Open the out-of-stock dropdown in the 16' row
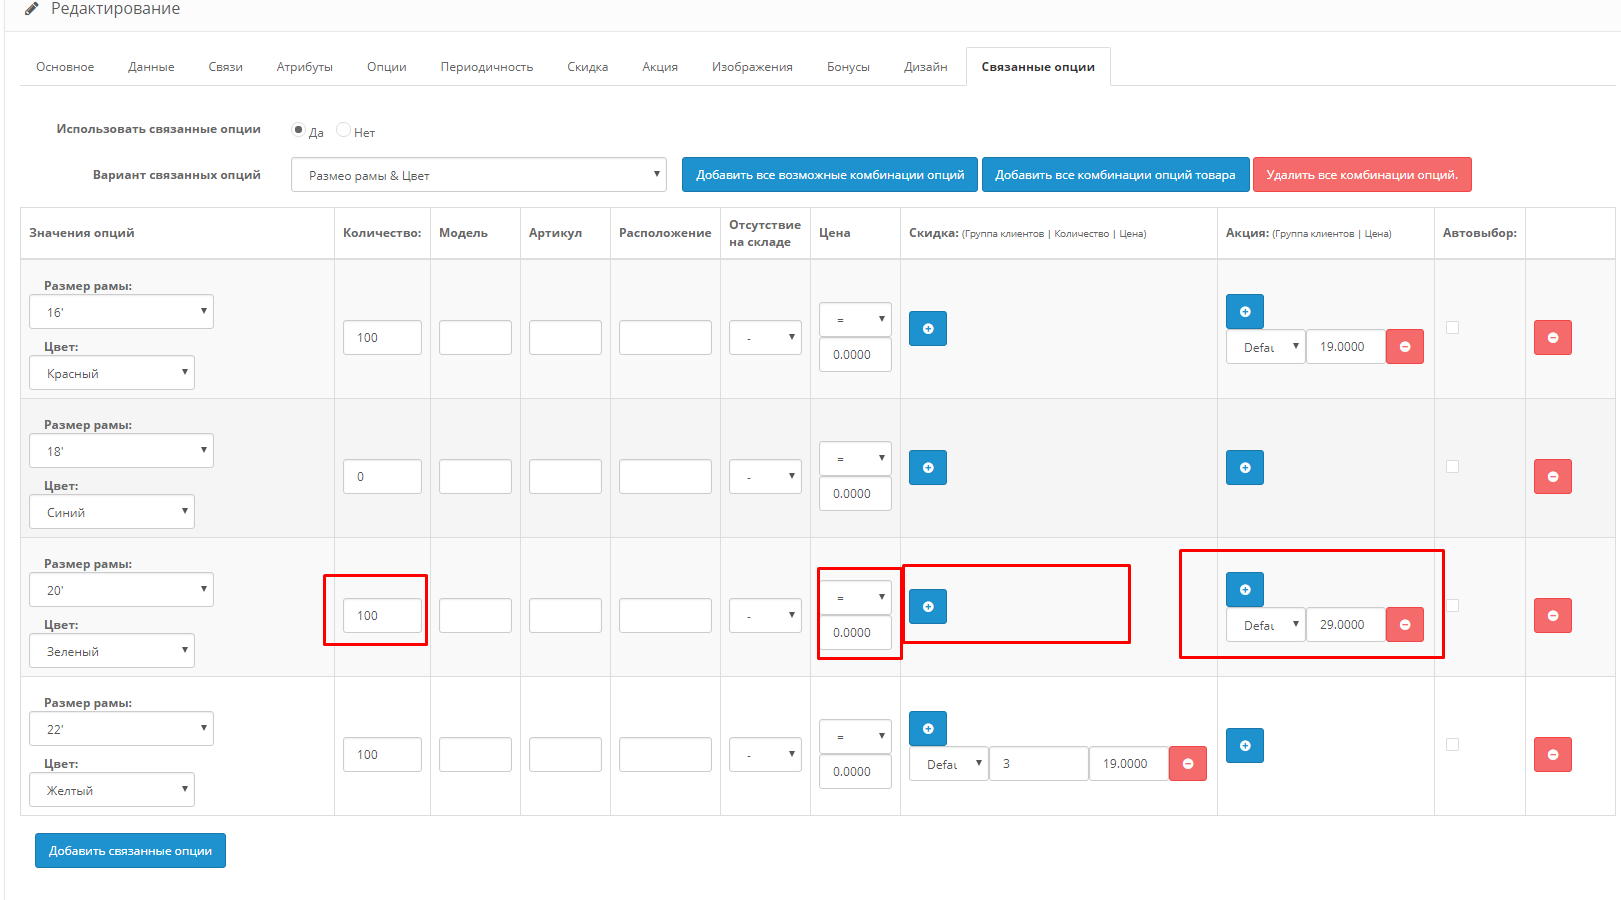The height and width of the screenshot is (900, 1621). (765, 337)
